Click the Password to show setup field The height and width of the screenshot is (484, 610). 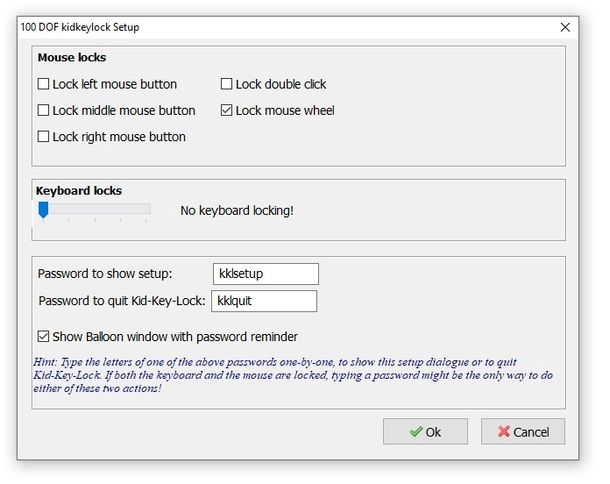(266, 274)
